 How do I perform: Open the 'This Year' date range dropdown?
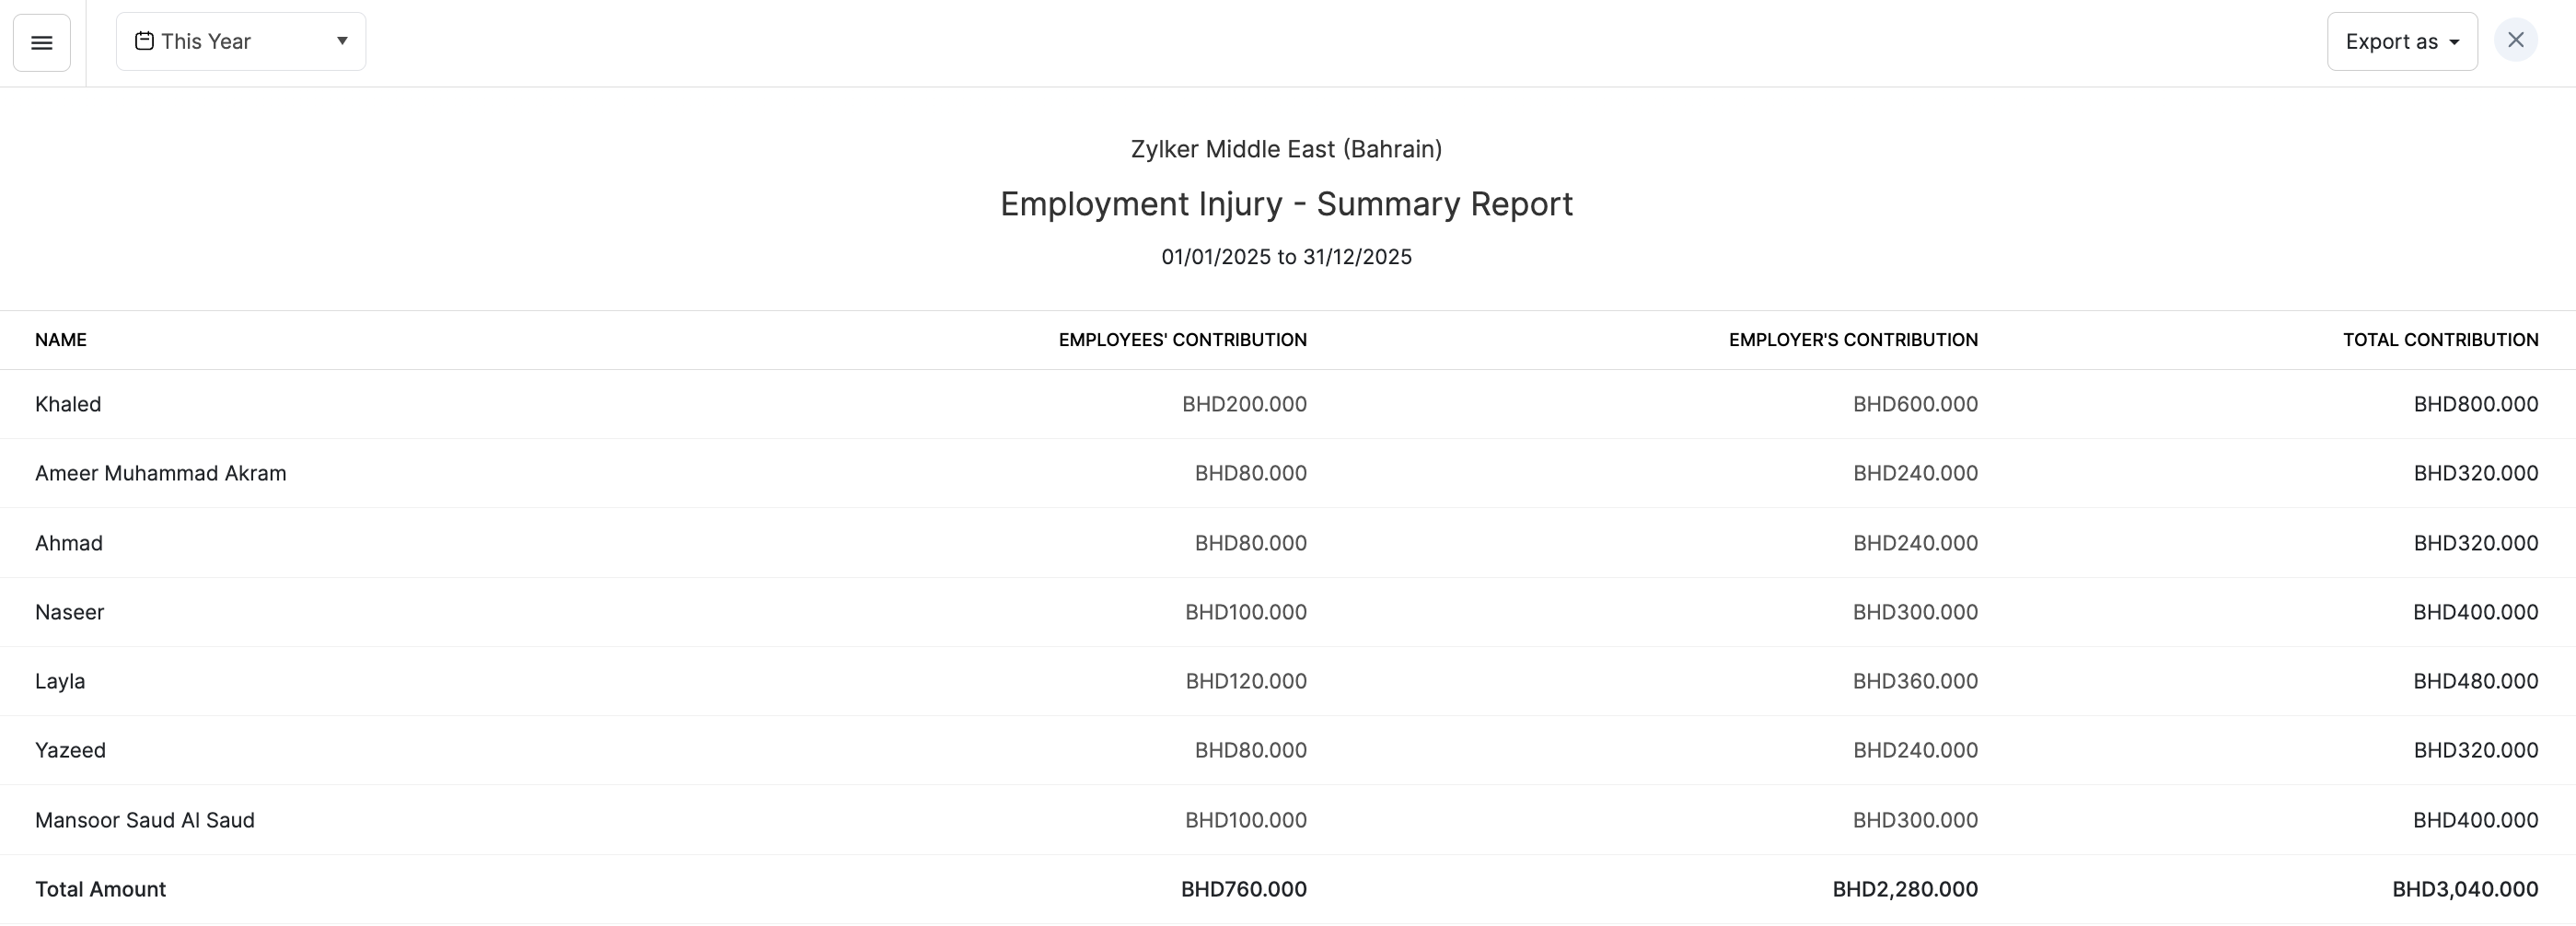point(240,41)
